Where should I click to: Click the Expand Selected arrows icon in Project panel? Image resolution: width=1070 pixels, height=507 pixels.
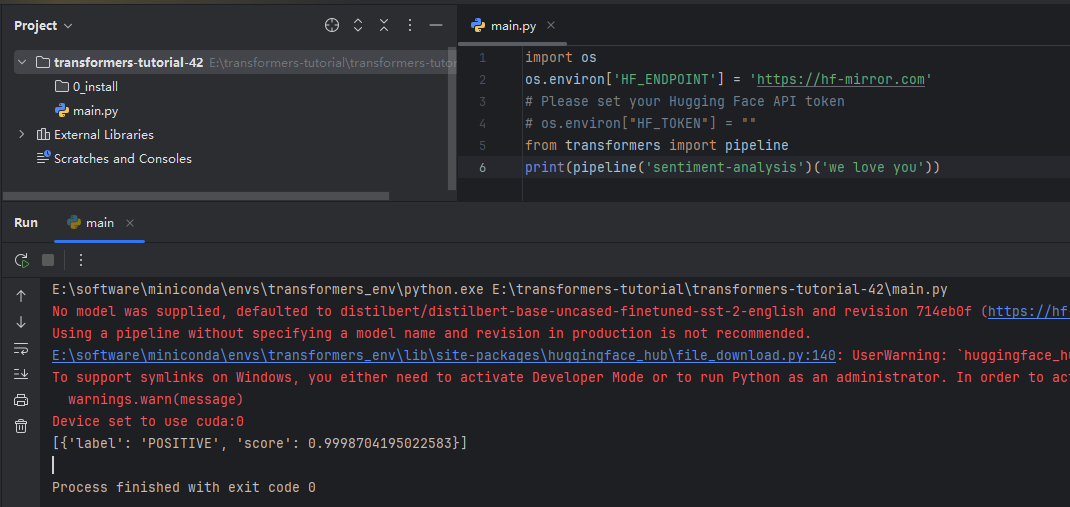click(358, 26)
